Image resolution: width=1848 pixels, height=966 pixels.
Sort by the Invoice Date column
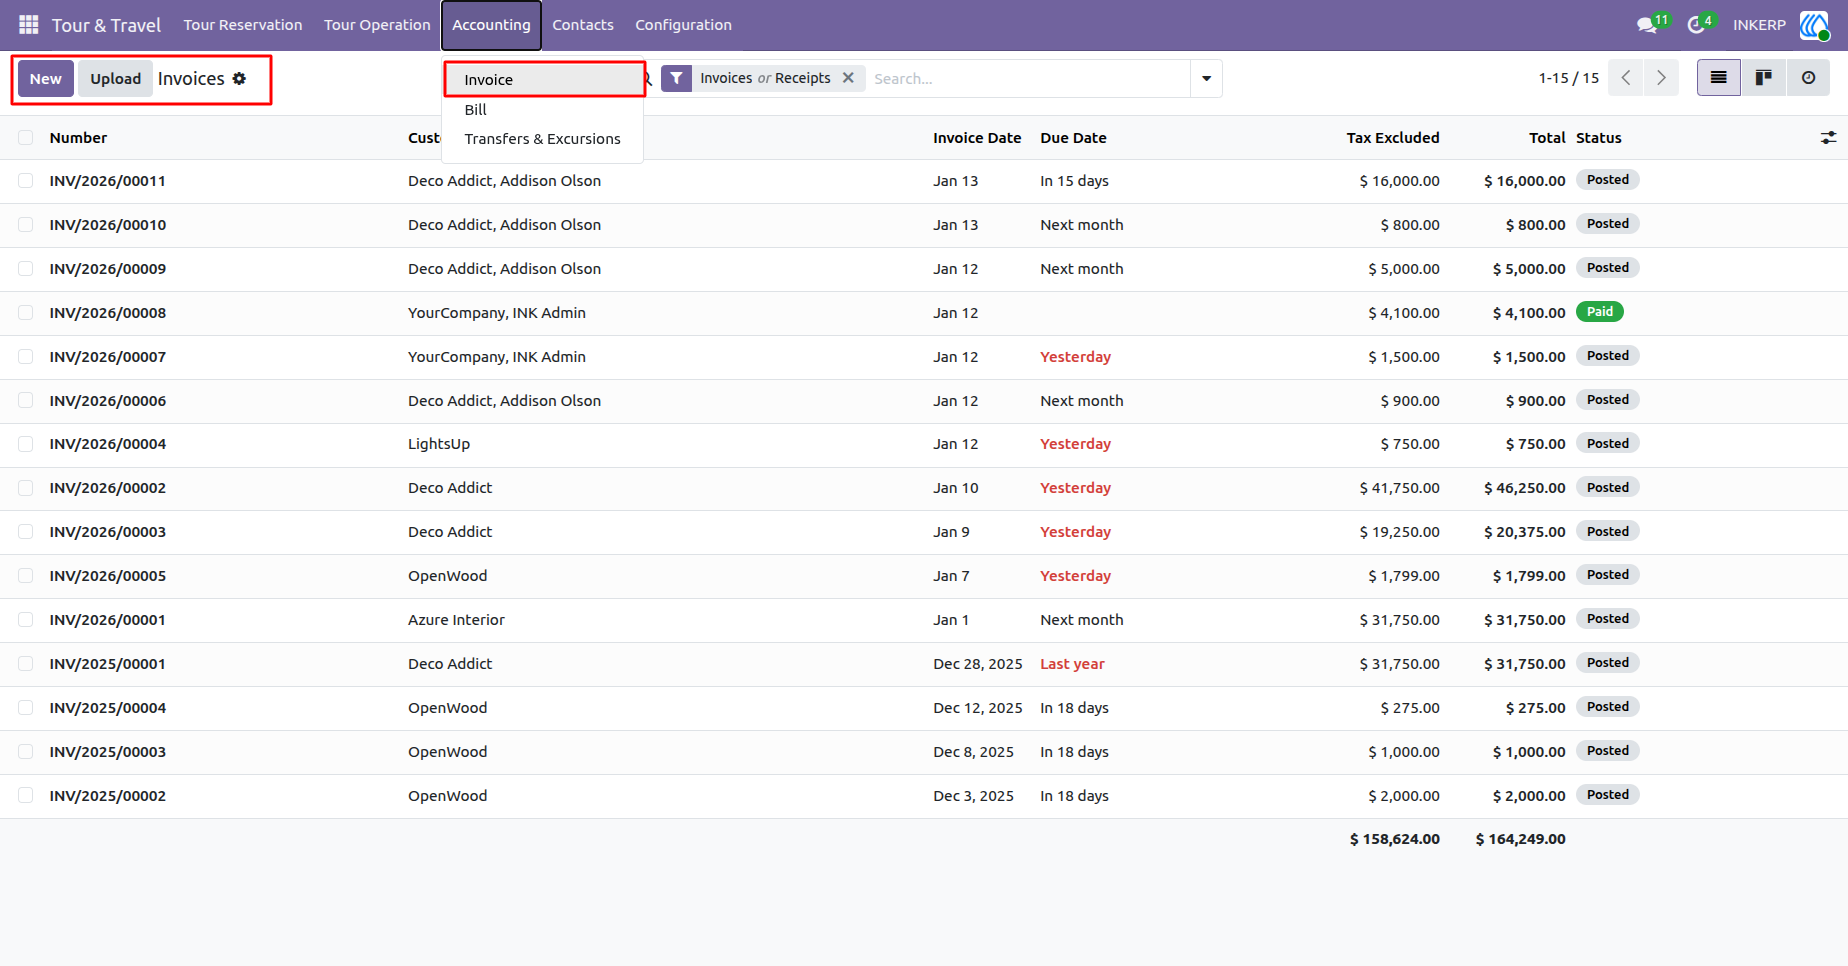coord(977,138)
